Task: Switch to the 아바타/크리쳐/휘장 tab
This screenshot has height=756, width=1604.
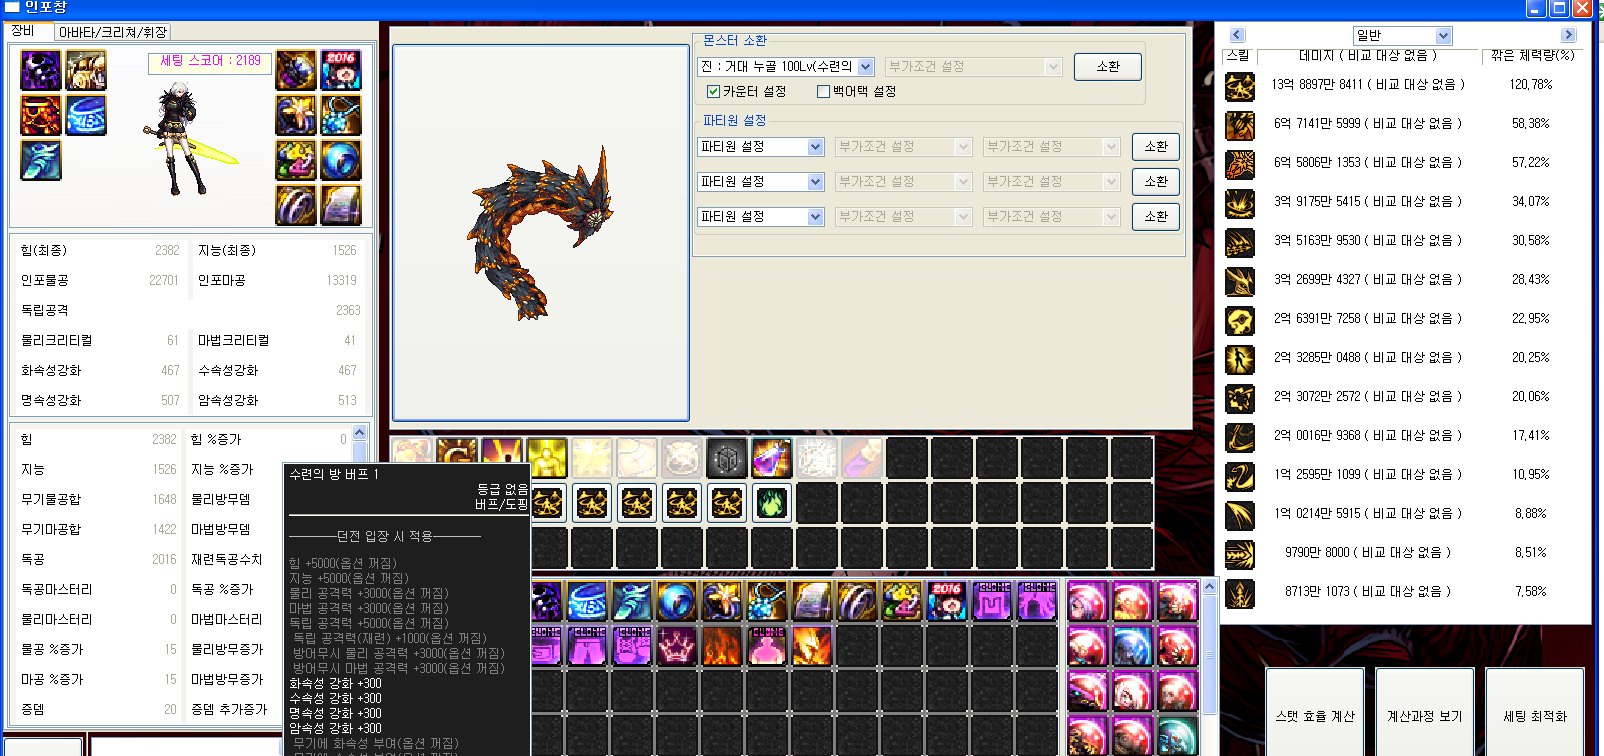Action: tap(113, 32)
